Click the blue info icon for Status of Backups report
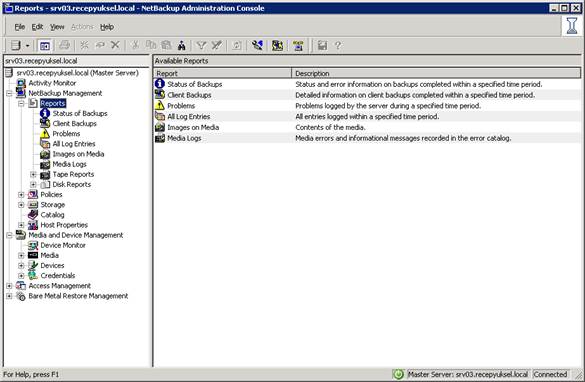The height and width of the screenshot is (382, 585). [160, 84]
